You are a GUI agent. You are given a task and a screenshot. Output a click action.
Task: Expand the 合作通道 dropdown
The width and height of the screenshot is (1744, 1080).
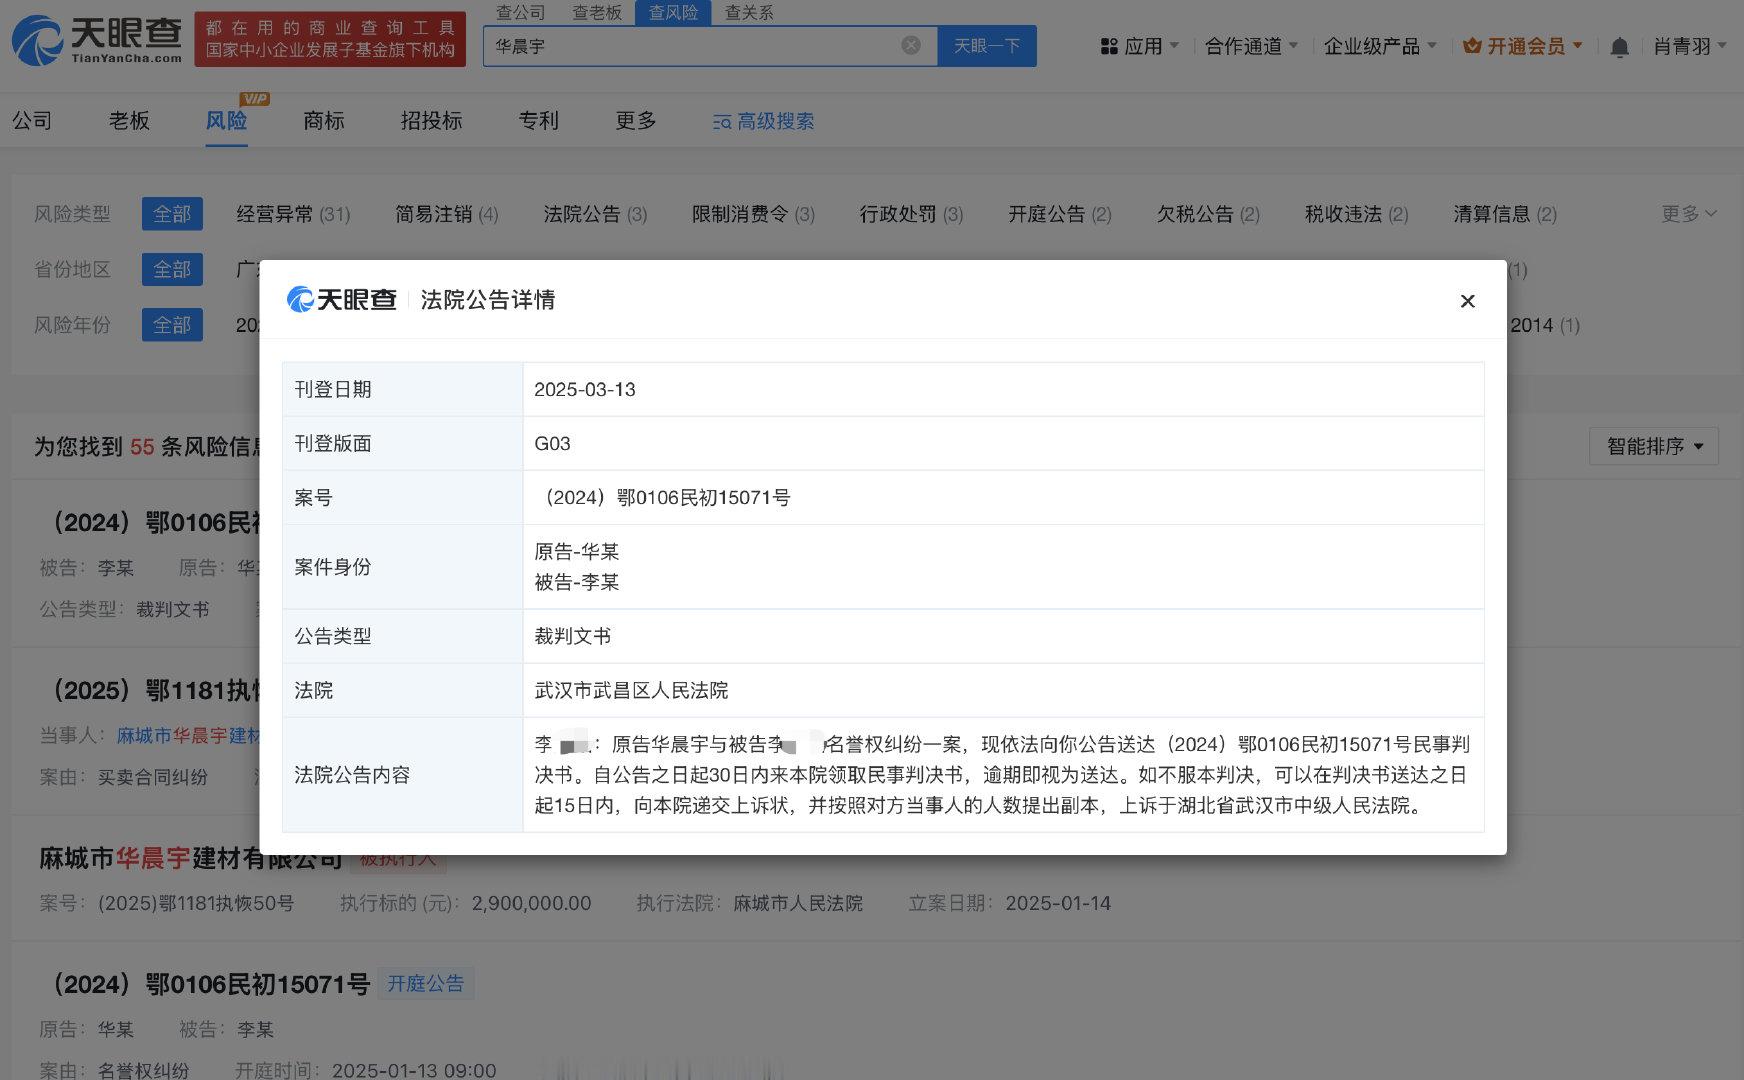(1251, 46)
